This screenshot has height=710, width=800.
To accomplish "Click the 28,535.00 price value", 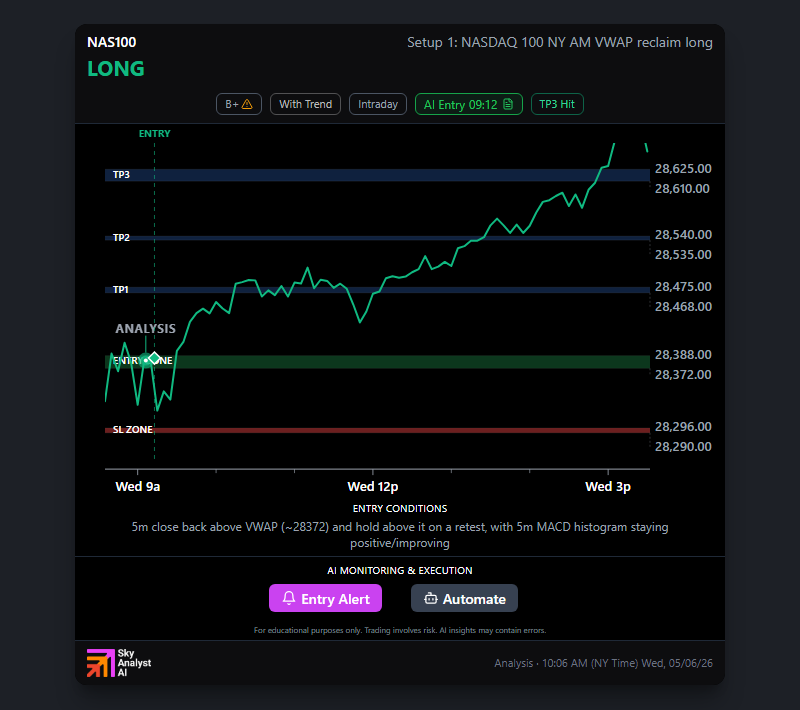I will click(683, 255).
